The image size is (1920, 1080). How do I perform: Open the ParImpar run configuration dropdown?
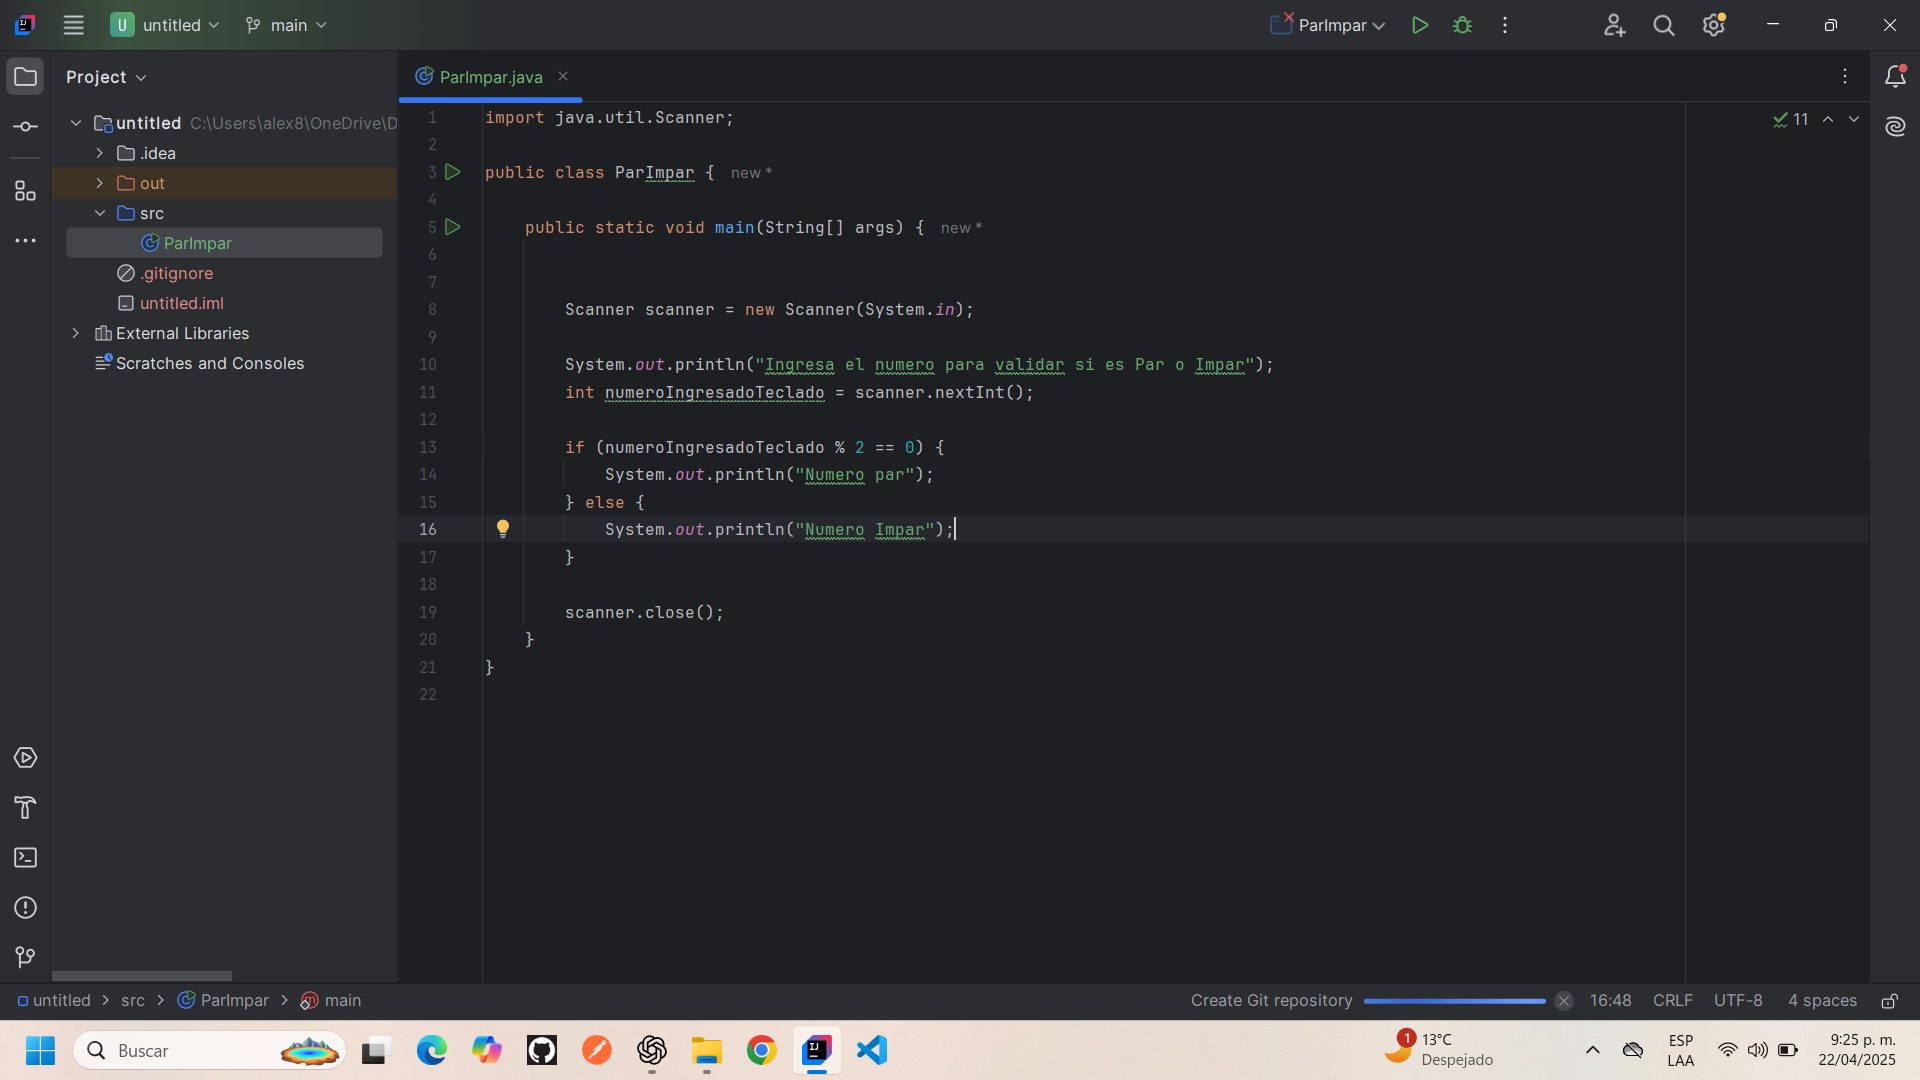pos(1328,25)
